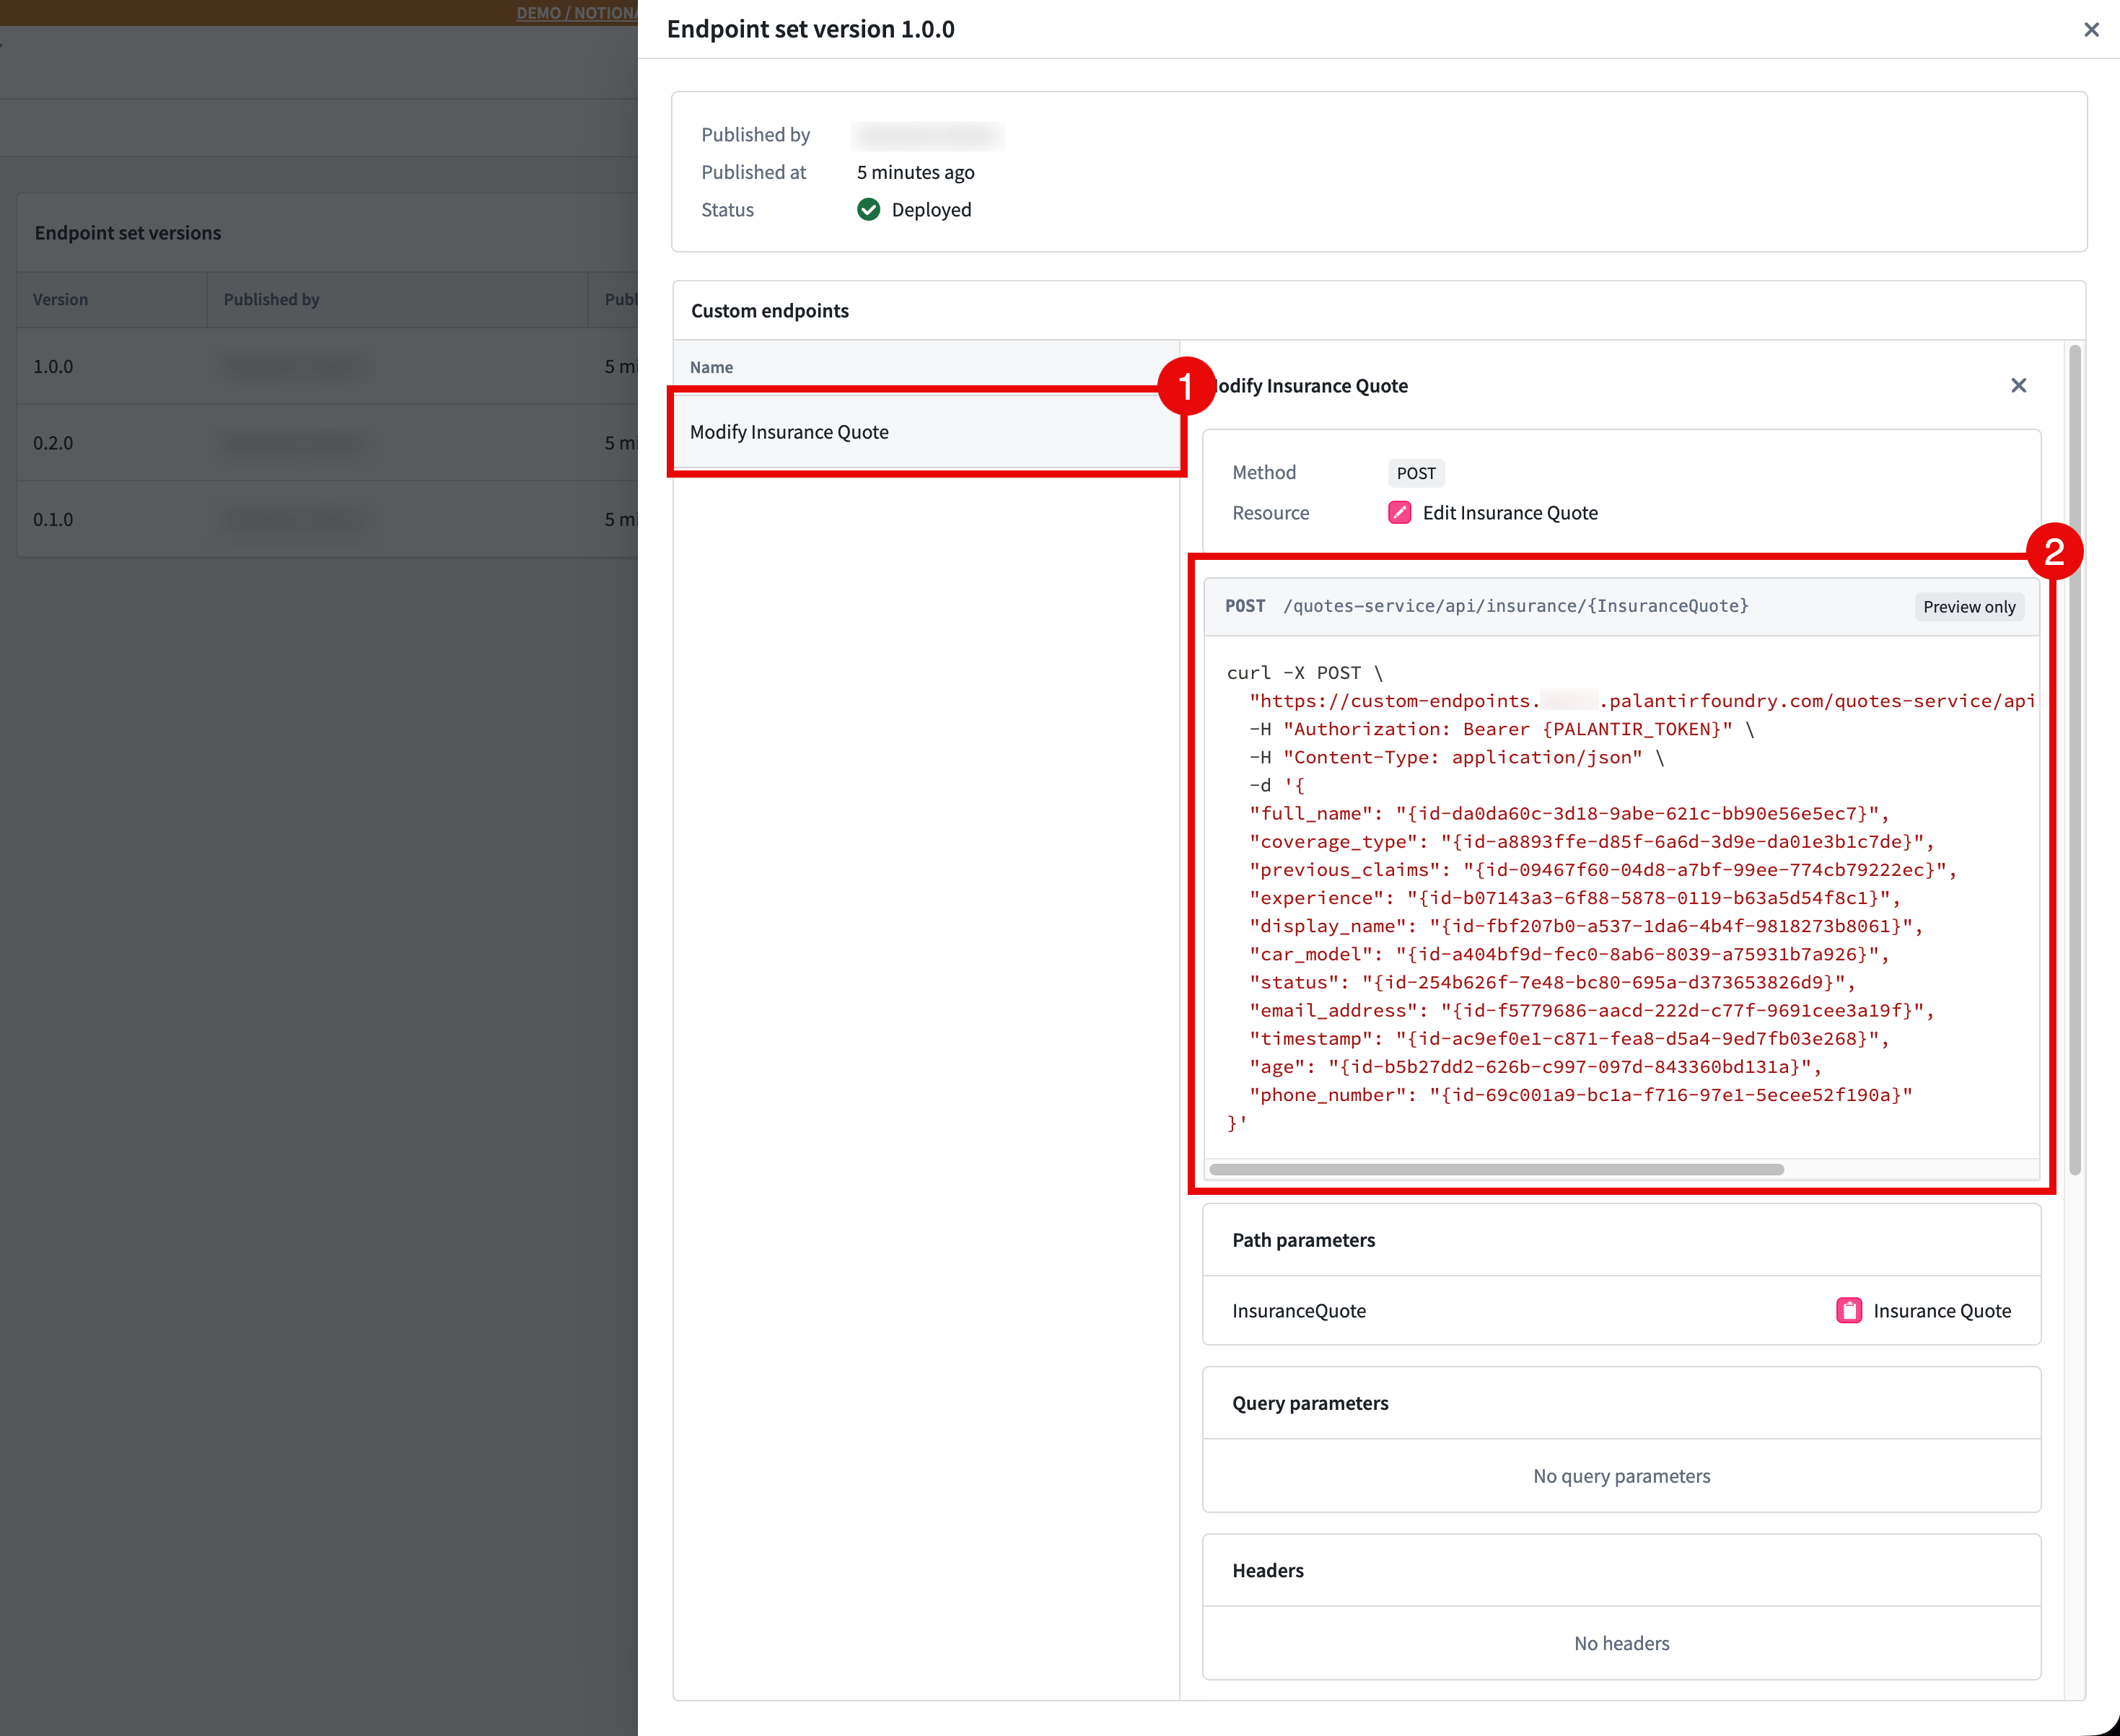
Task: Close the Modify Insurance Quote detail panel
Action: pyautogui.click(x=2018, y=385)
